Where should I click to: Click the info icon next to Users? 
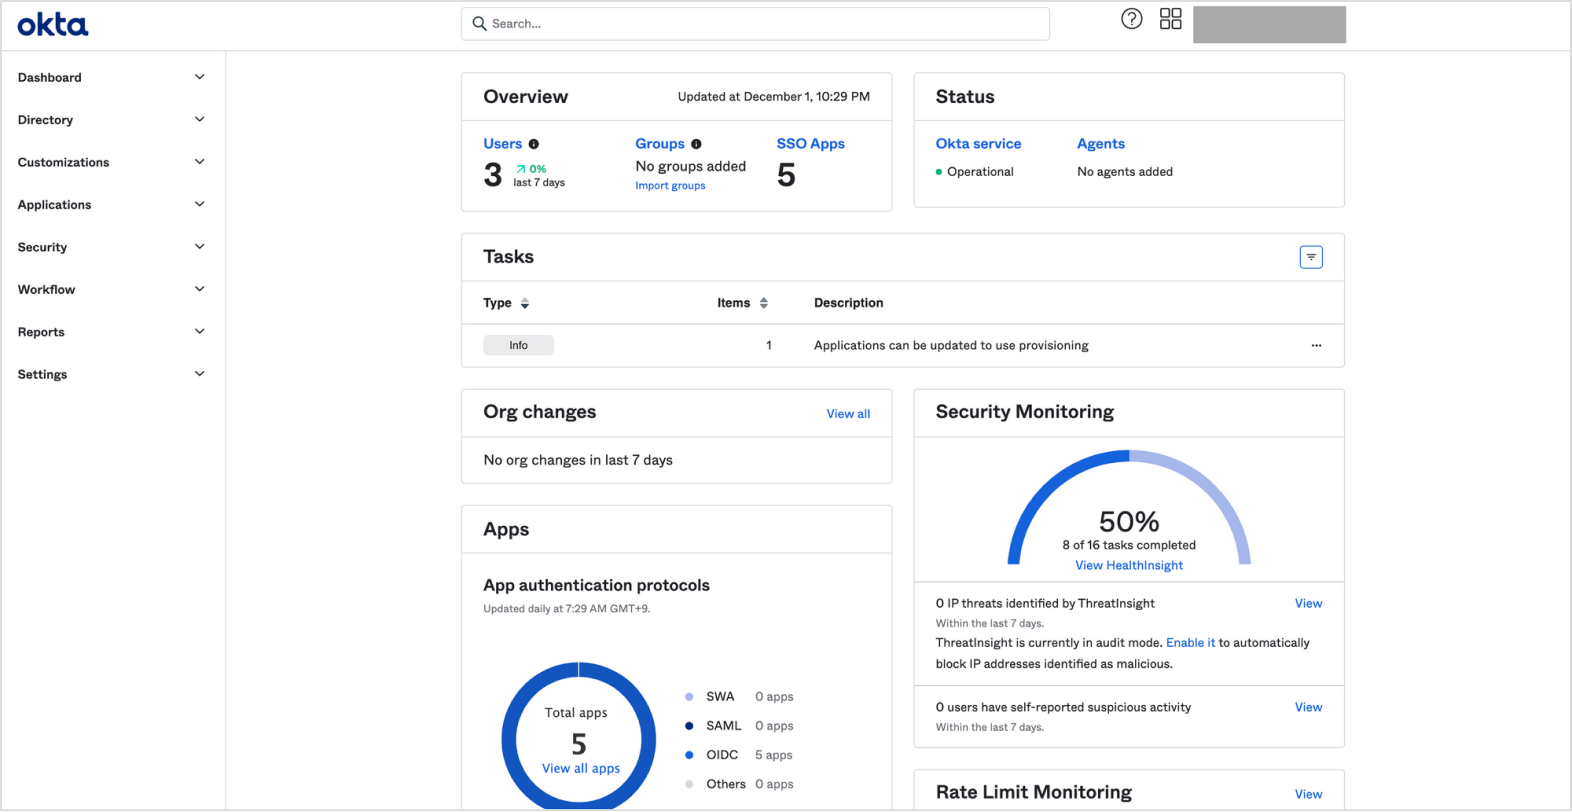pos(533,144)
